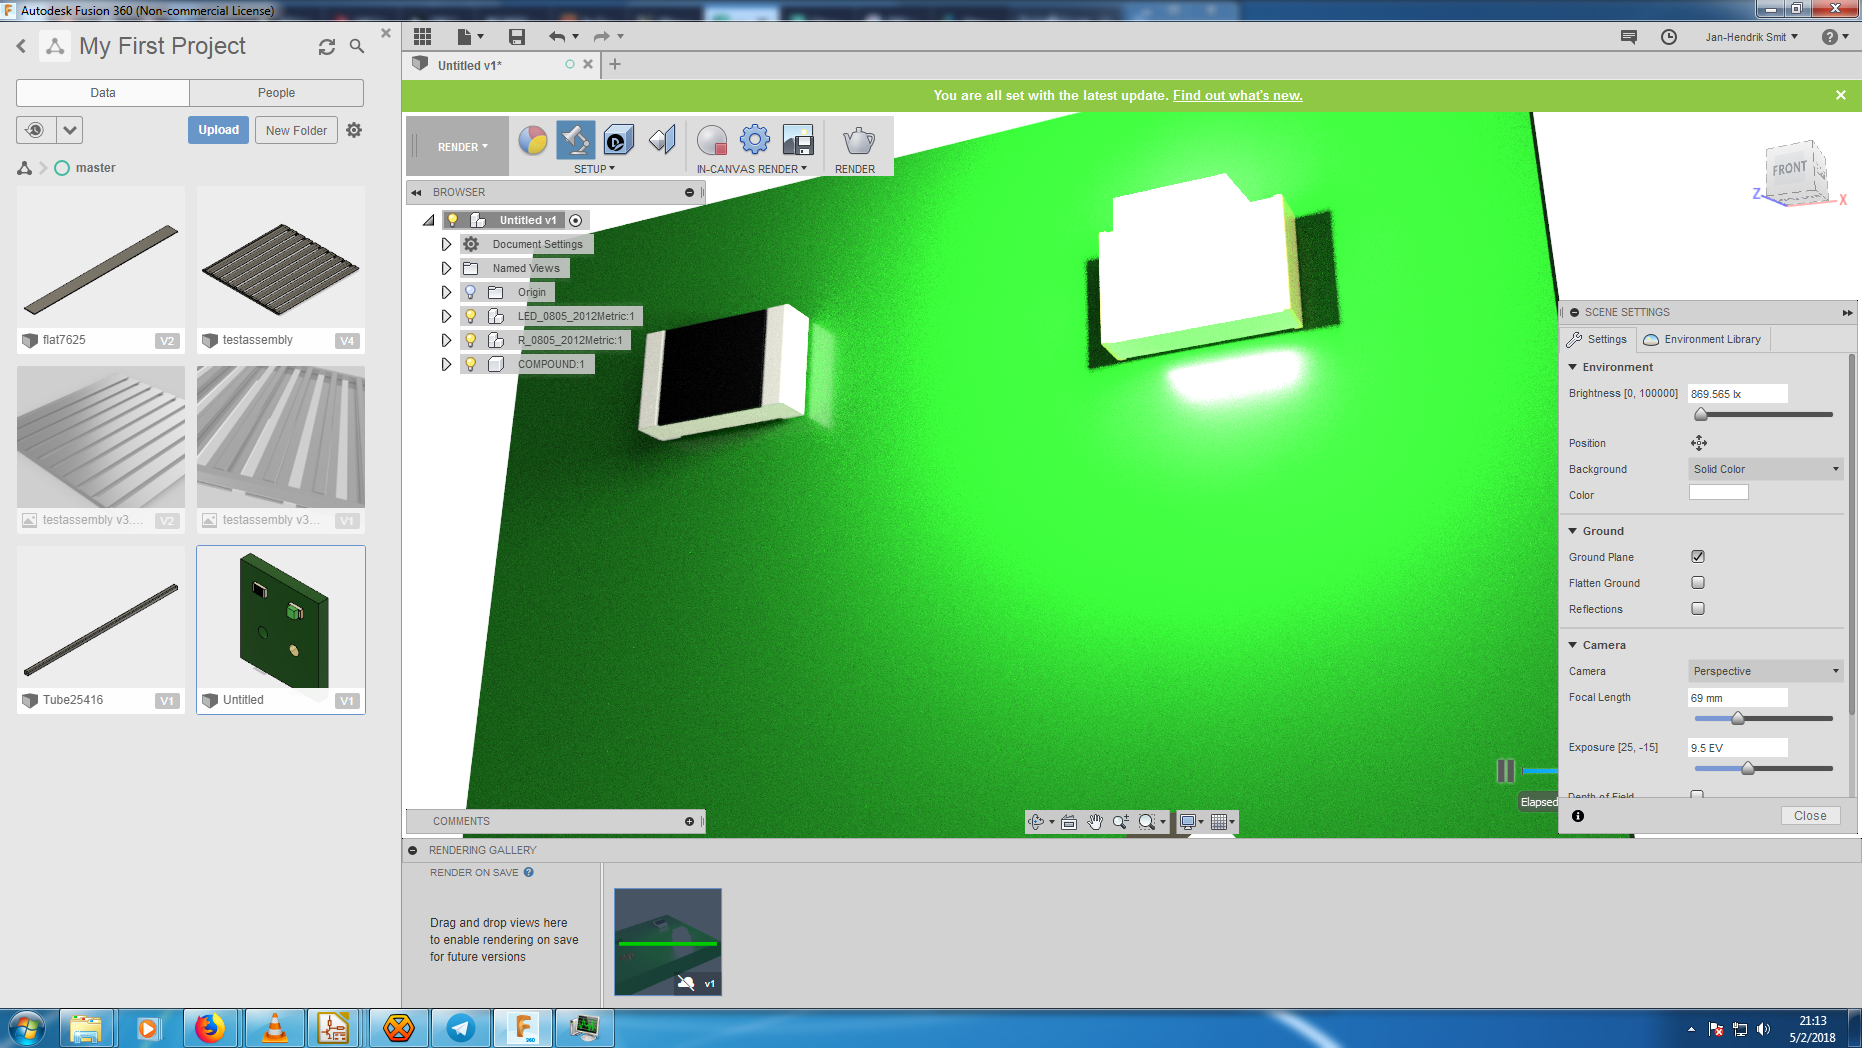Open the Windows Start menu

[x=26, y=1028]
